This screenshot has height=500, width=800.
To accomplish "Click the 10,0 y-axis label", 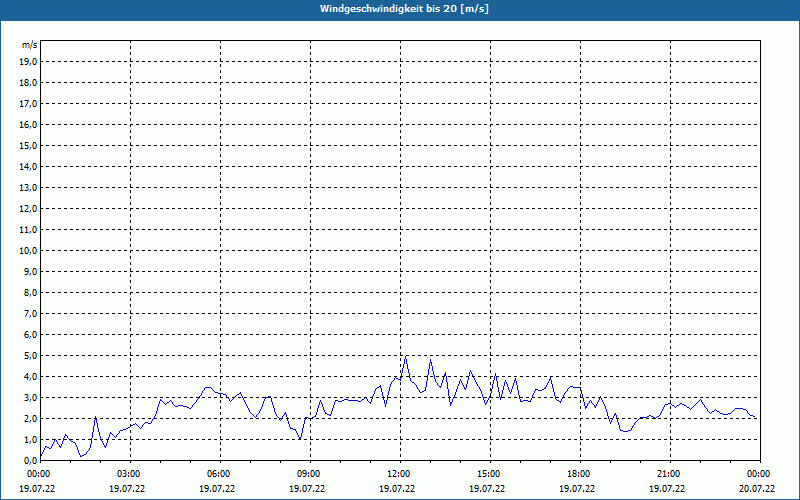I will pyautogui.click(x=28, y=251).
